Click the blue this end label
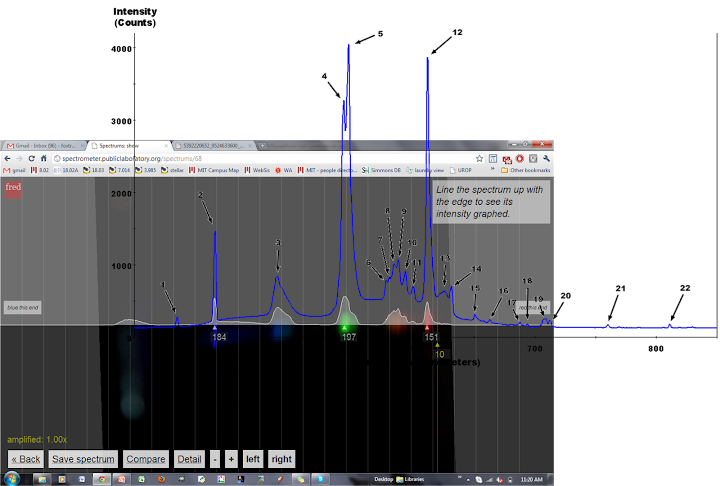720x486 pixels. pyautogui.click(x=22, y=307)
